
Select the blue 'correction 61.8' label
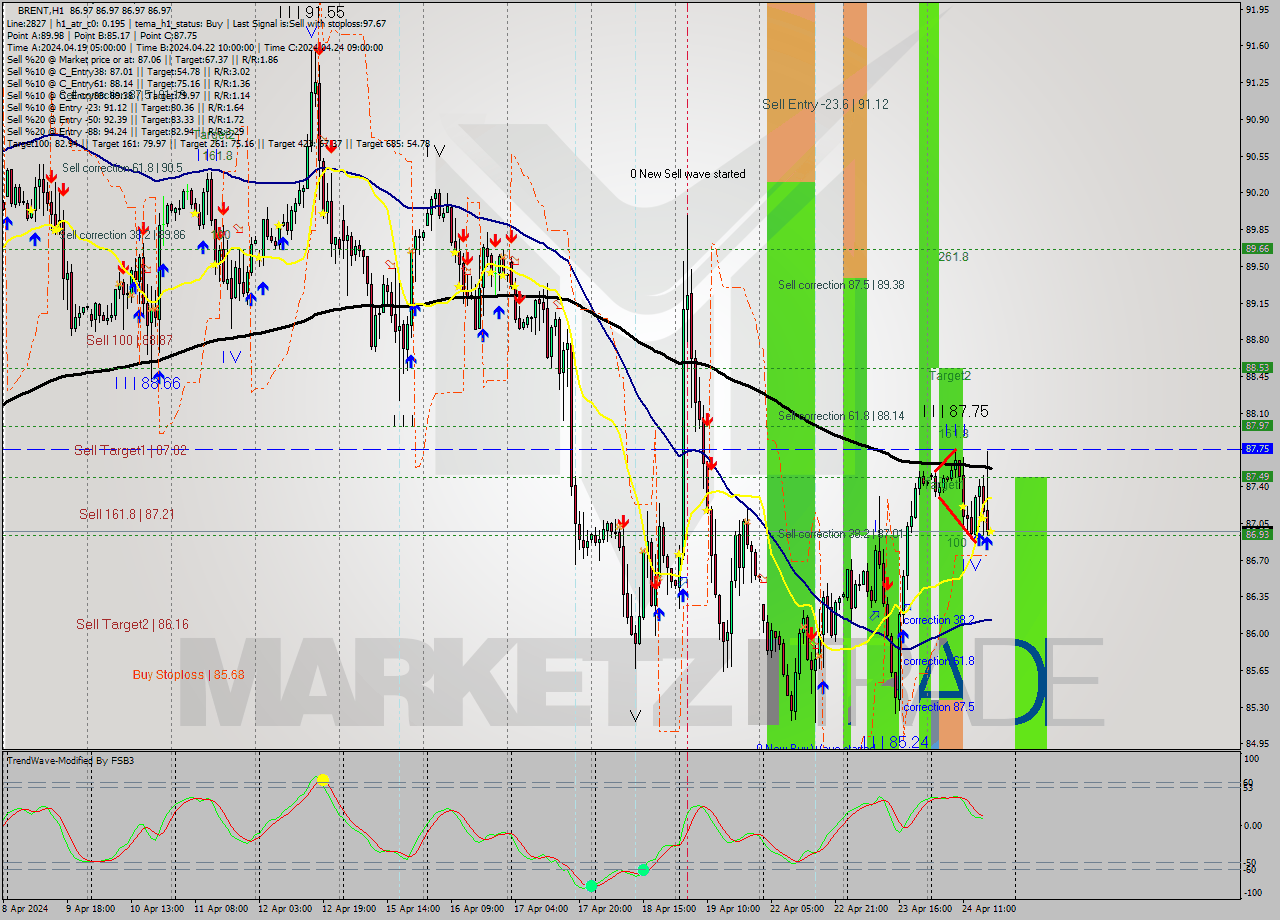(938, 661)
